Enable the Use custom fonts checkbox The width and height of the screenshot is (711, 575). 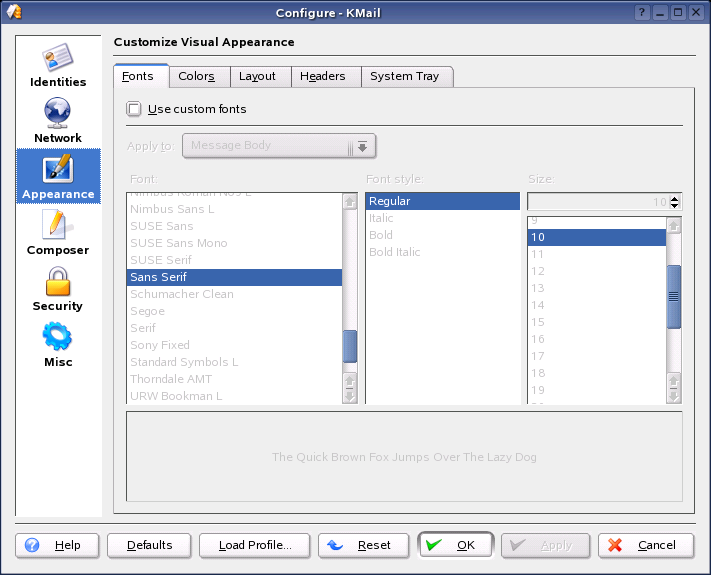click(x=135, y=109)
